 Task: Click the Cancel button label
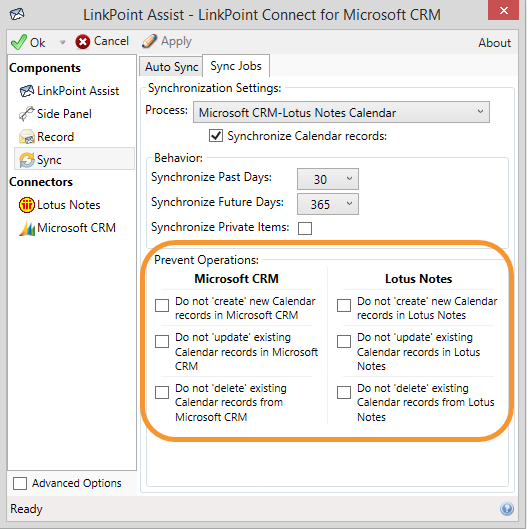pos(111,41)
